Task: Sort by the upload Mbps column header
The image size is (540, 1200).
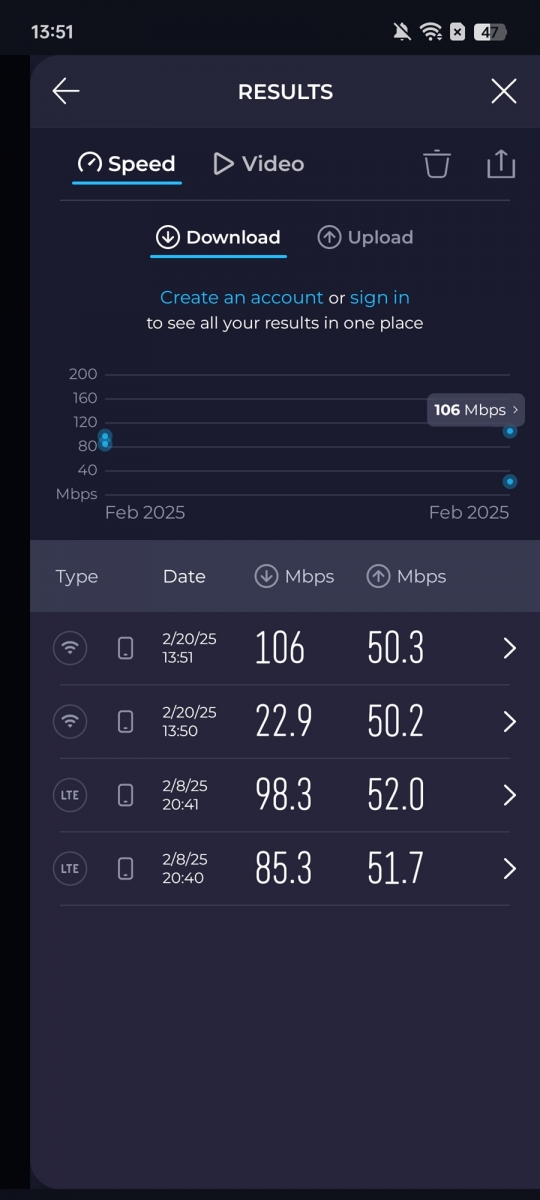Action: (406, 576)
